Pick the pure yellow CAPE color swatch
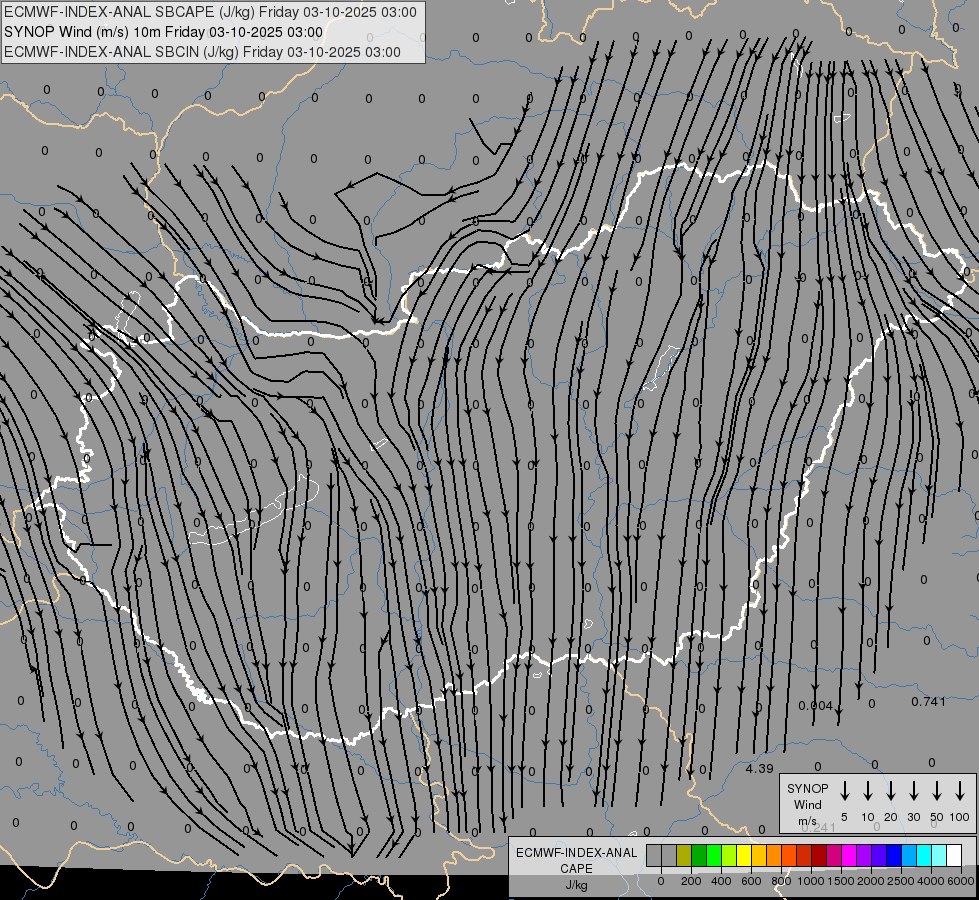The height and width of the screenshot is (900, 979). tap(744, 856)
